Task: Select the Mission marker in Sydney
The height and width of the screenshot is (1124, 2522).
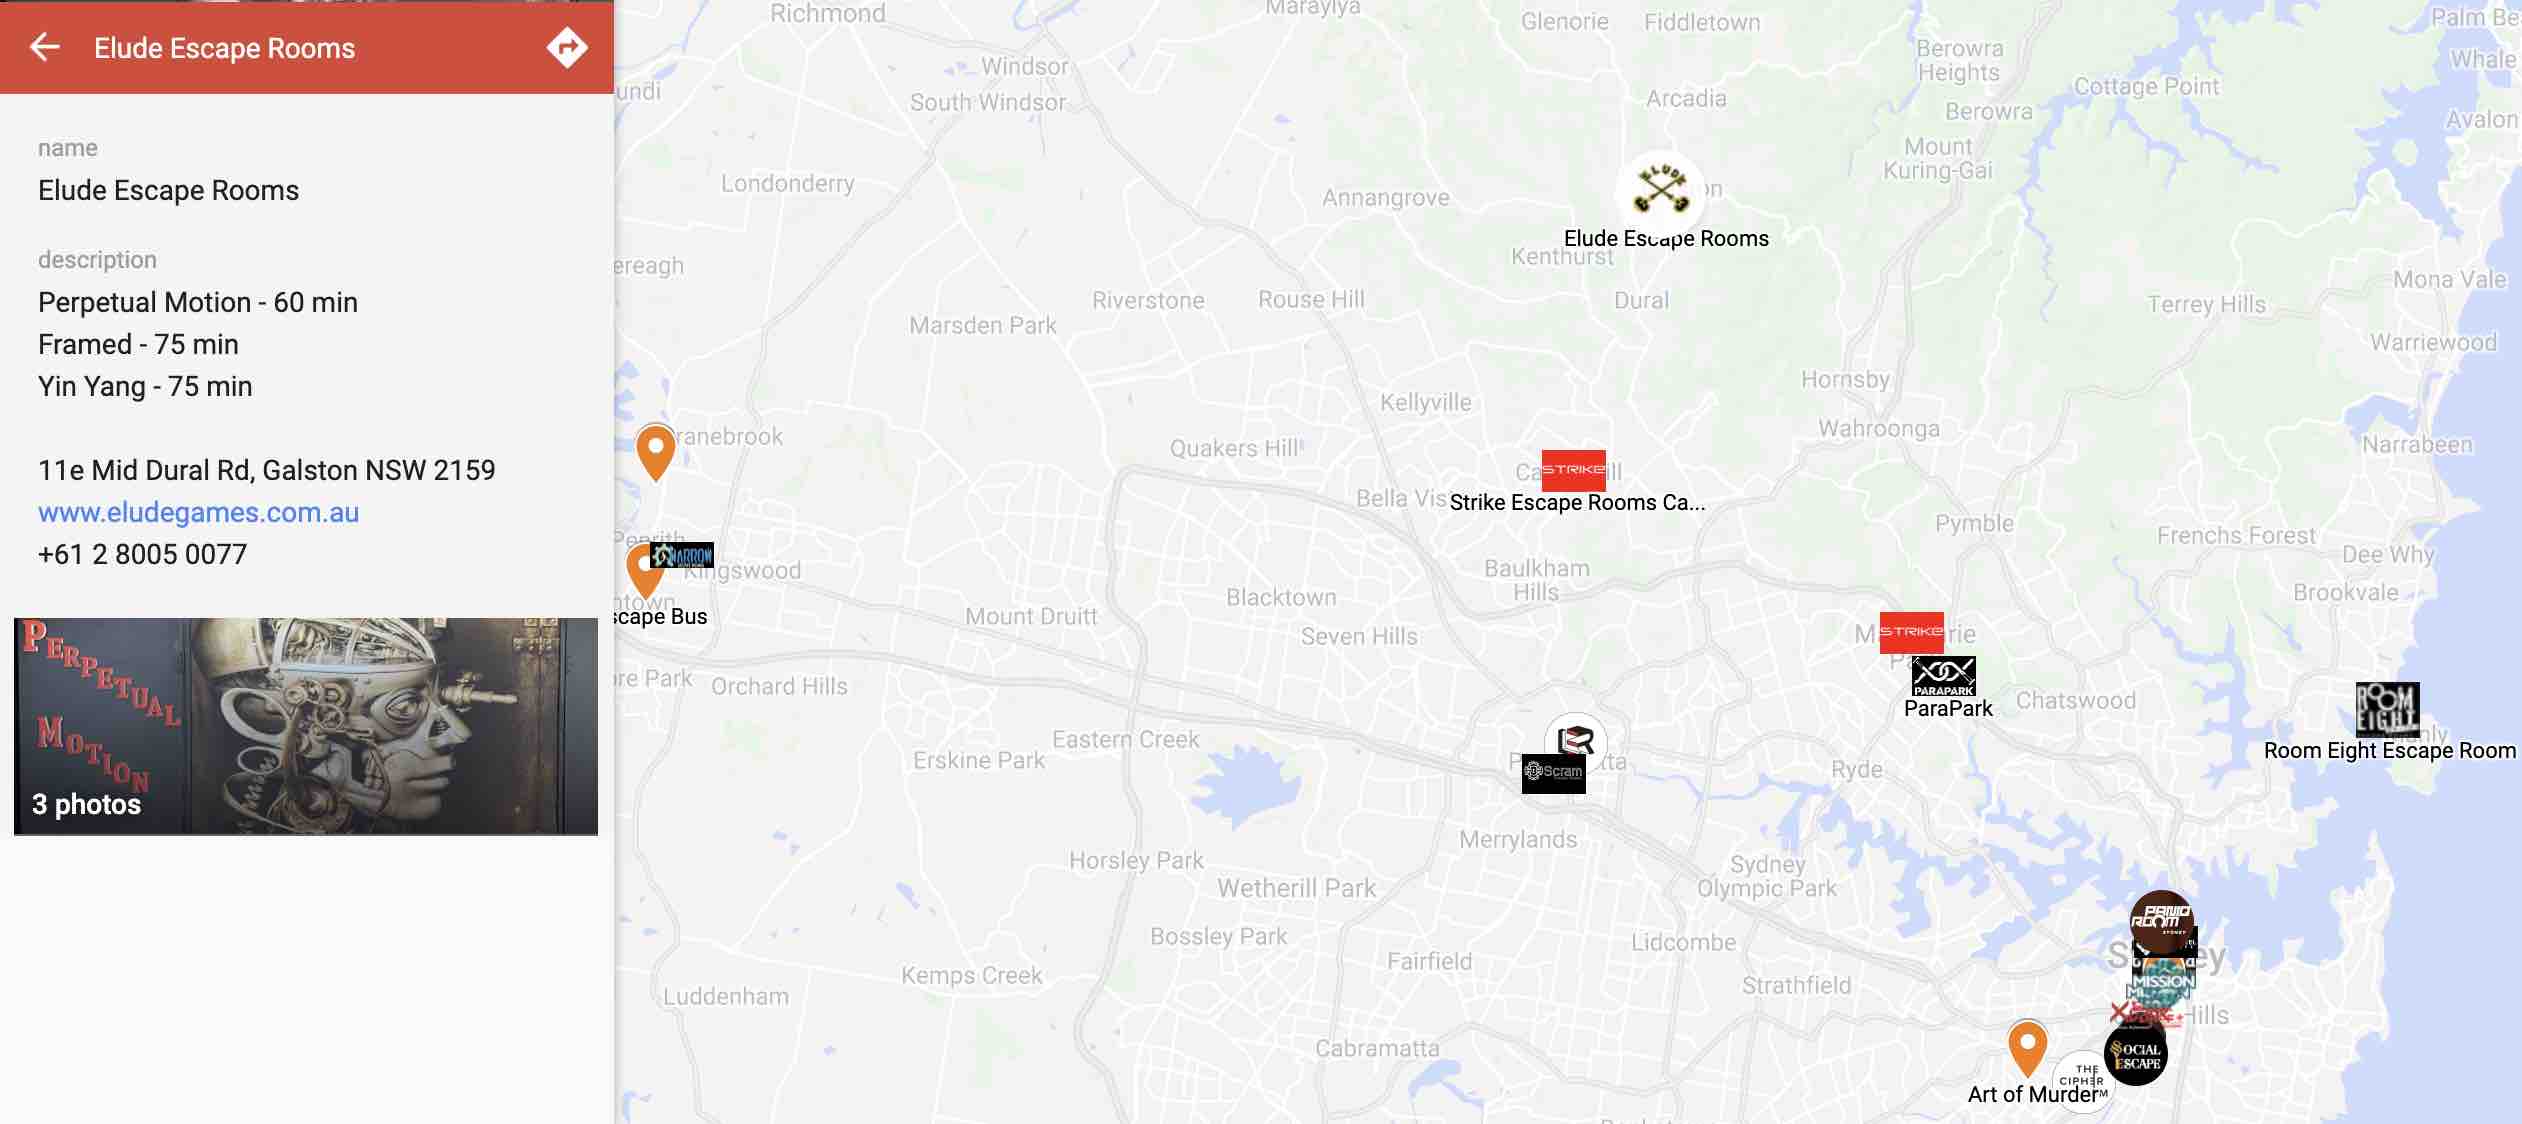Action: pos(2162,981)
